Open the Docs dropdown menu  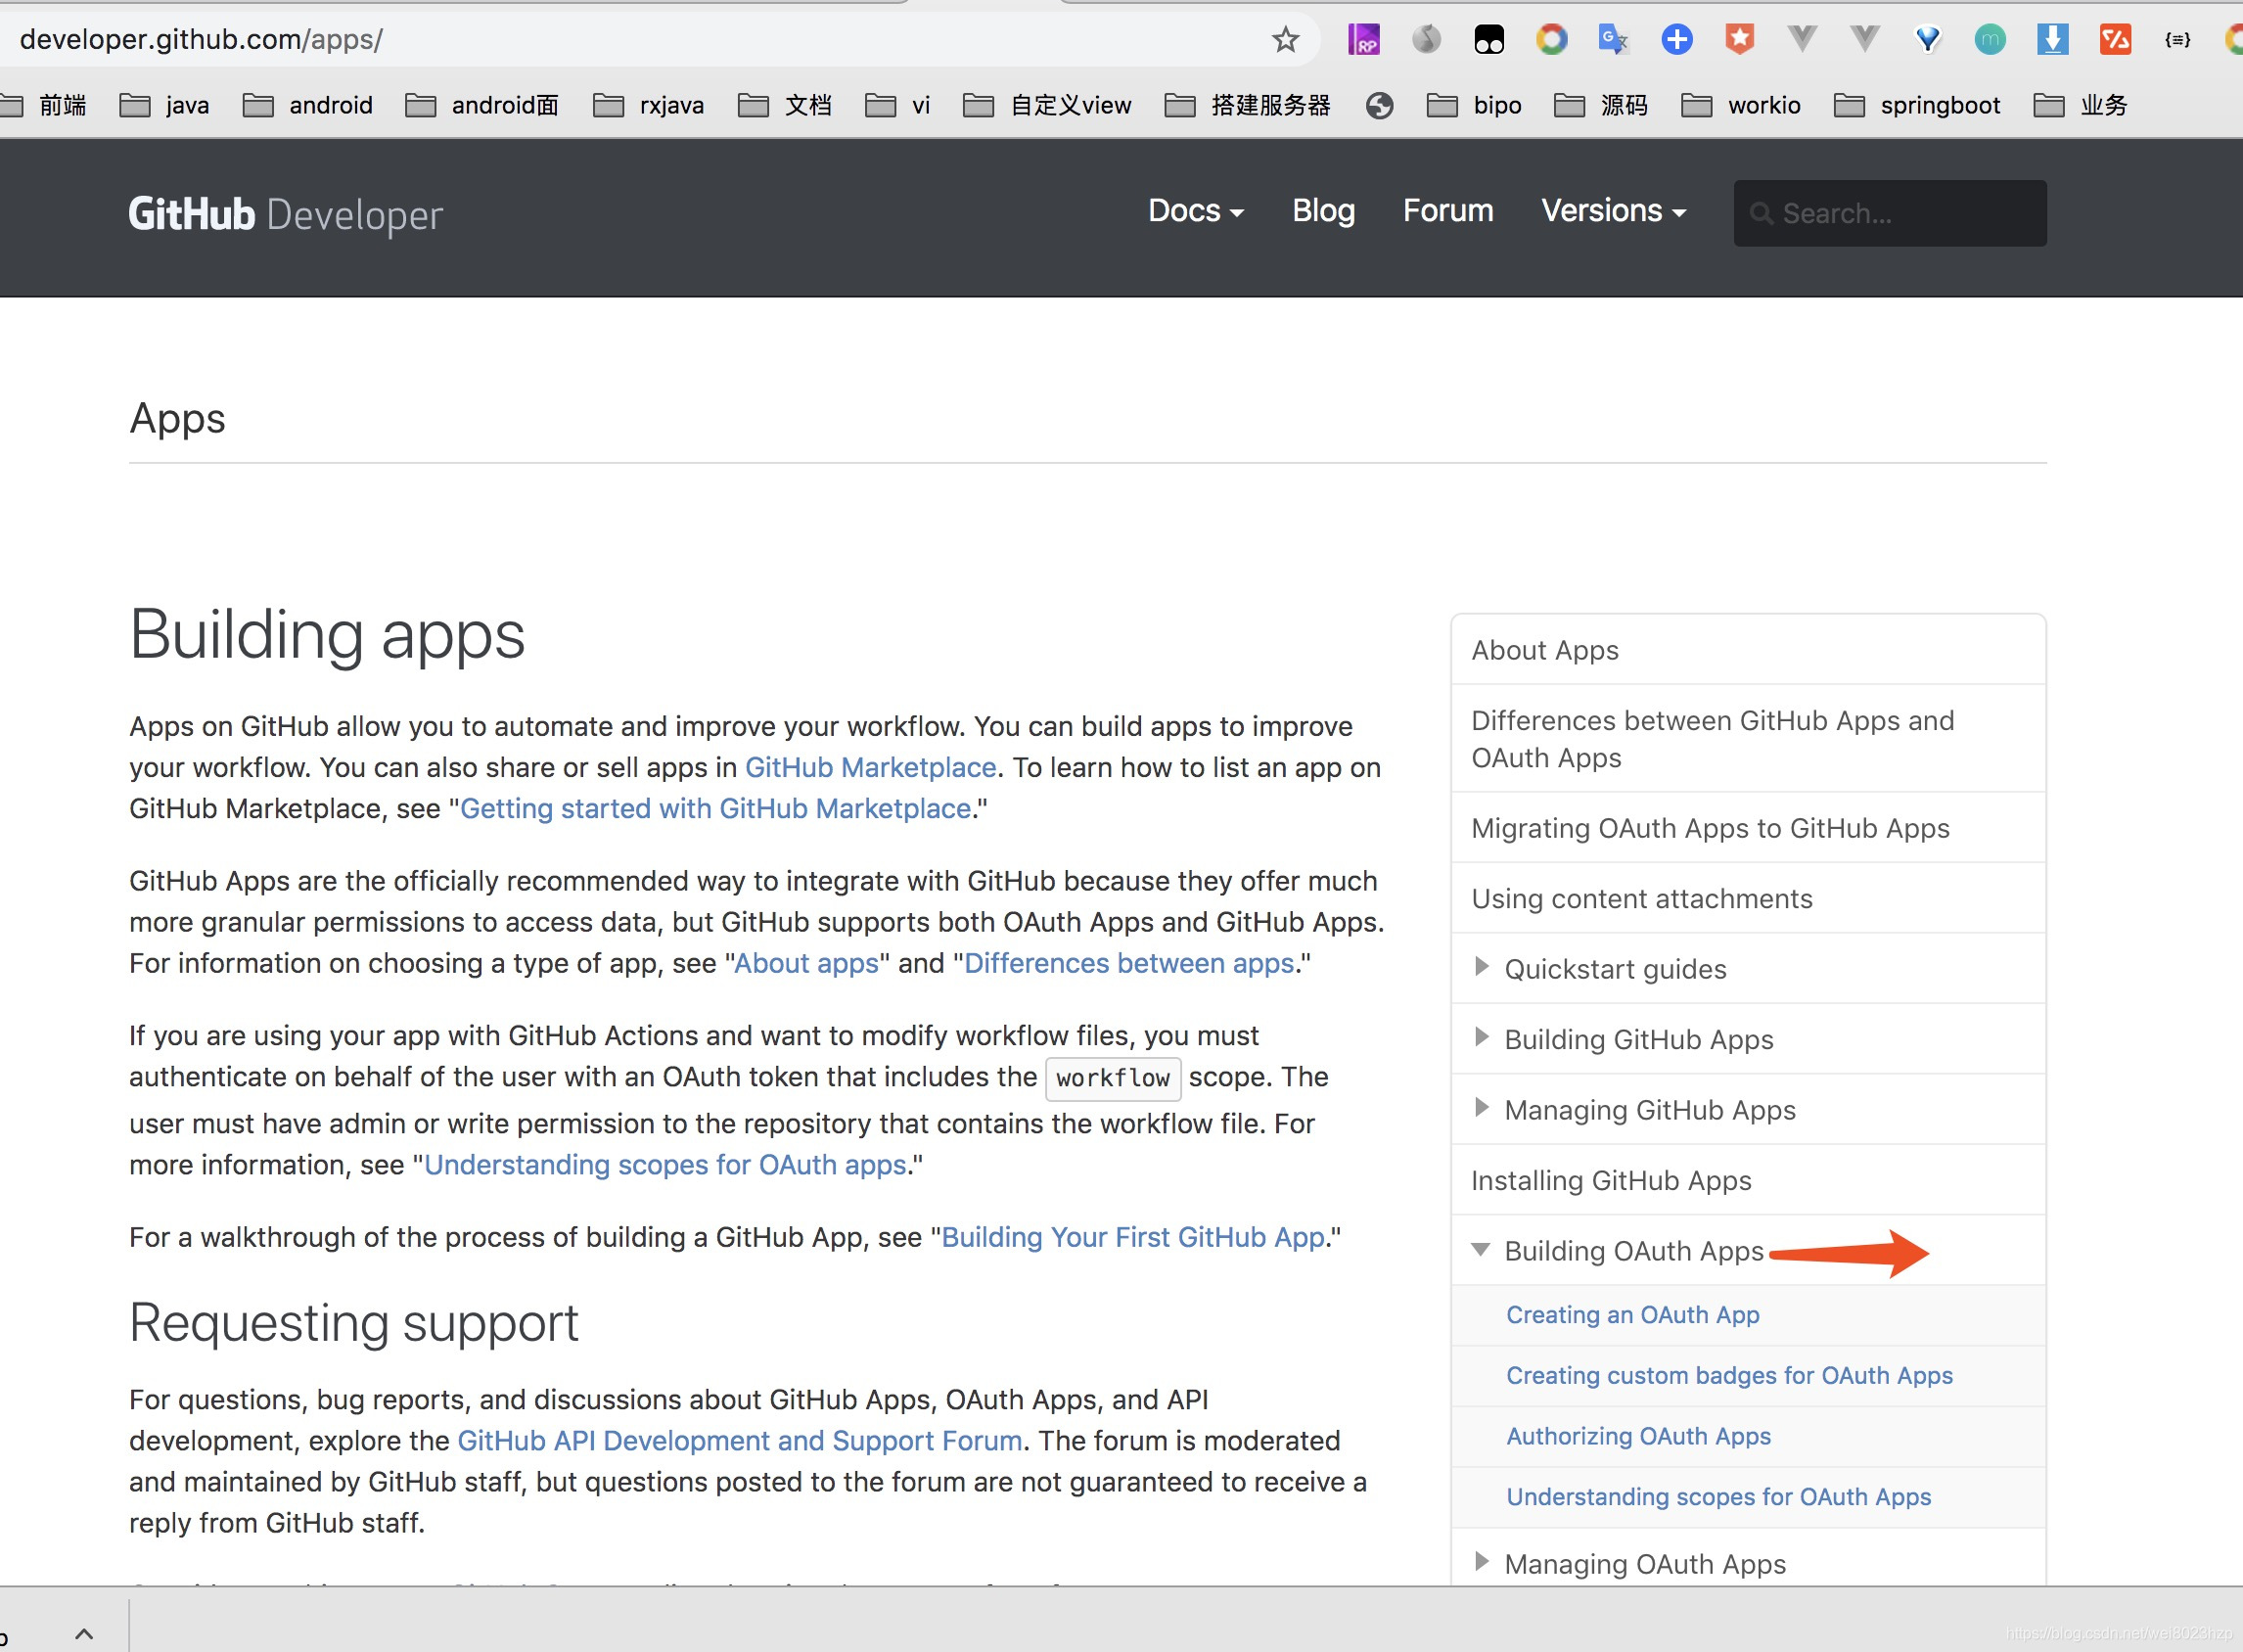click(x=1195, y=211)
